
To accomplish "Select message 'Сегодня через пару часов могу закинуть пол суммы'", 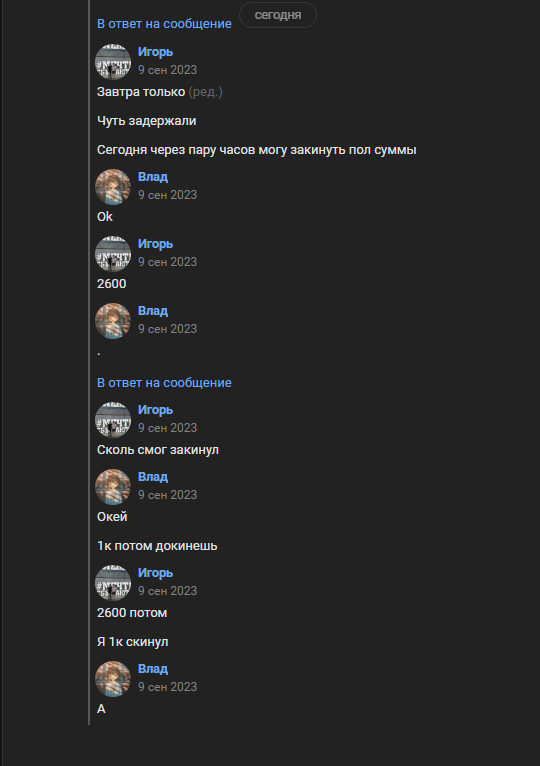I will [x=257, y=150].
